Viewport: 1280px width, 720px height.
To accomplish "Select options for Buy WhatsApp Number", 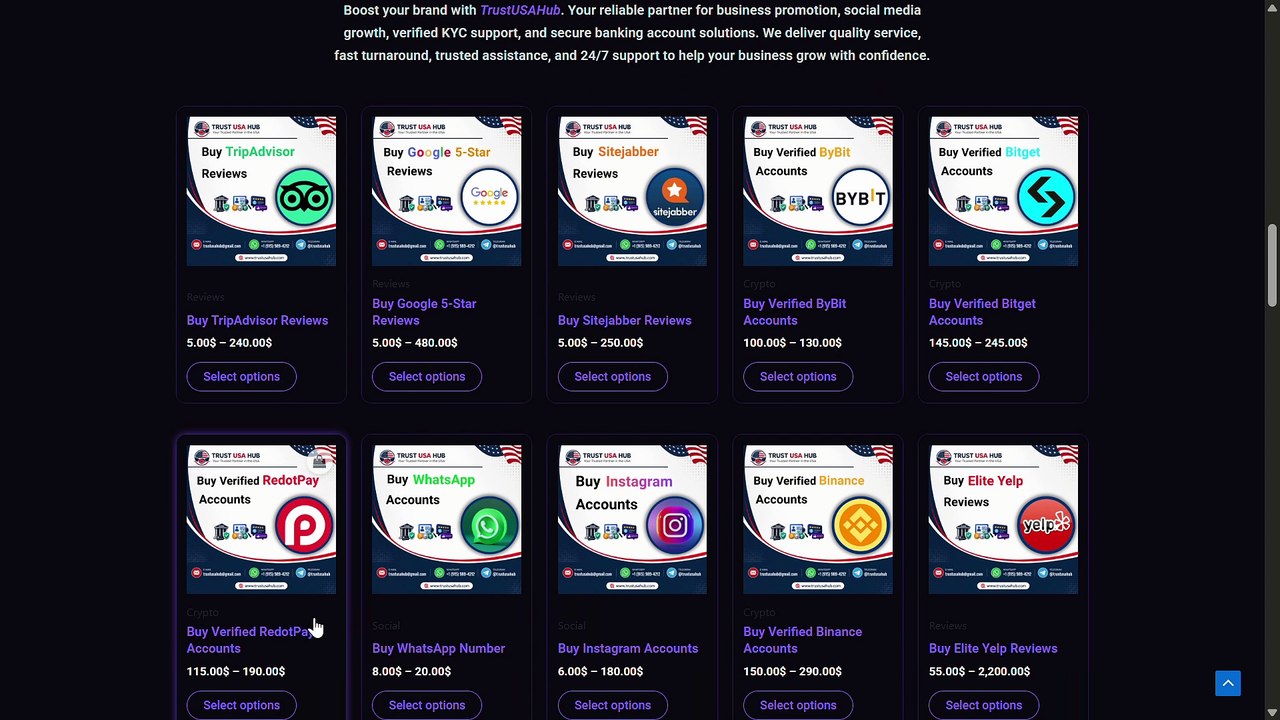I will point(427,705).
